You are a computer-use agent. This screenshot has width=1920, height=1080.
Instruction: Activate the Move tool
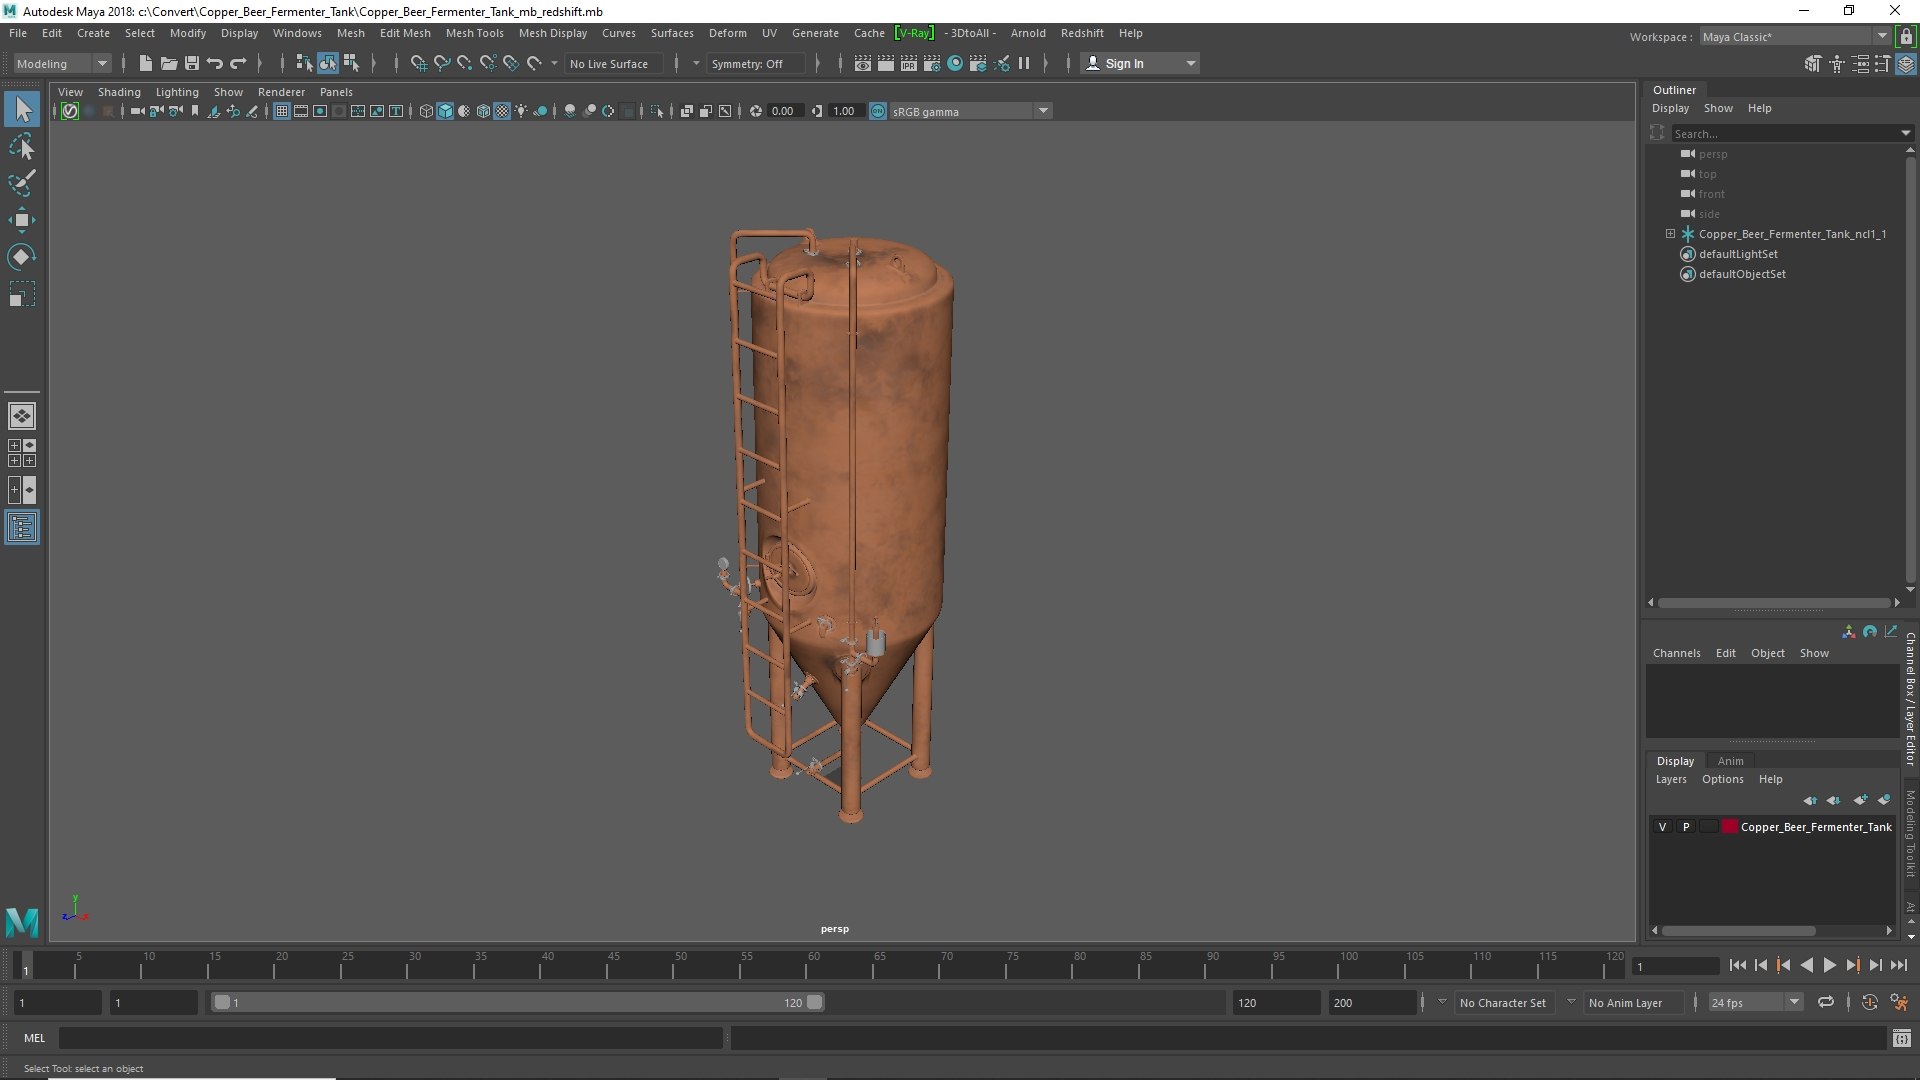[x=22, y=220]
